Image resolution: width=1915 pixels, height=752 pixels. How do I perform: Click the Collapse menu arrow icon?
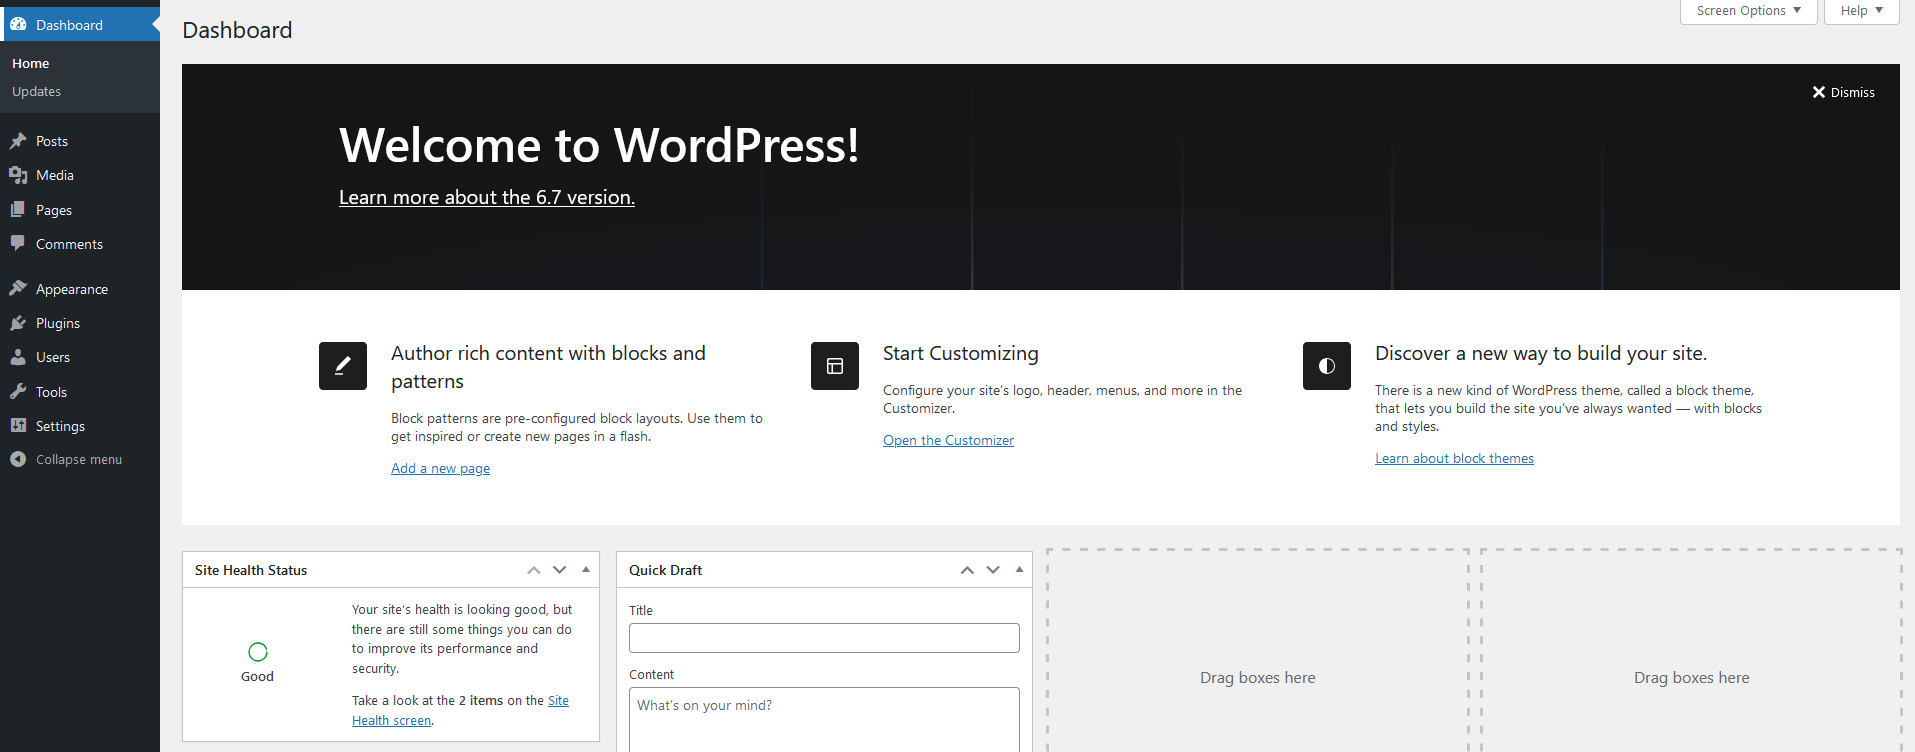pyautogui.click(x=18, y=459)
